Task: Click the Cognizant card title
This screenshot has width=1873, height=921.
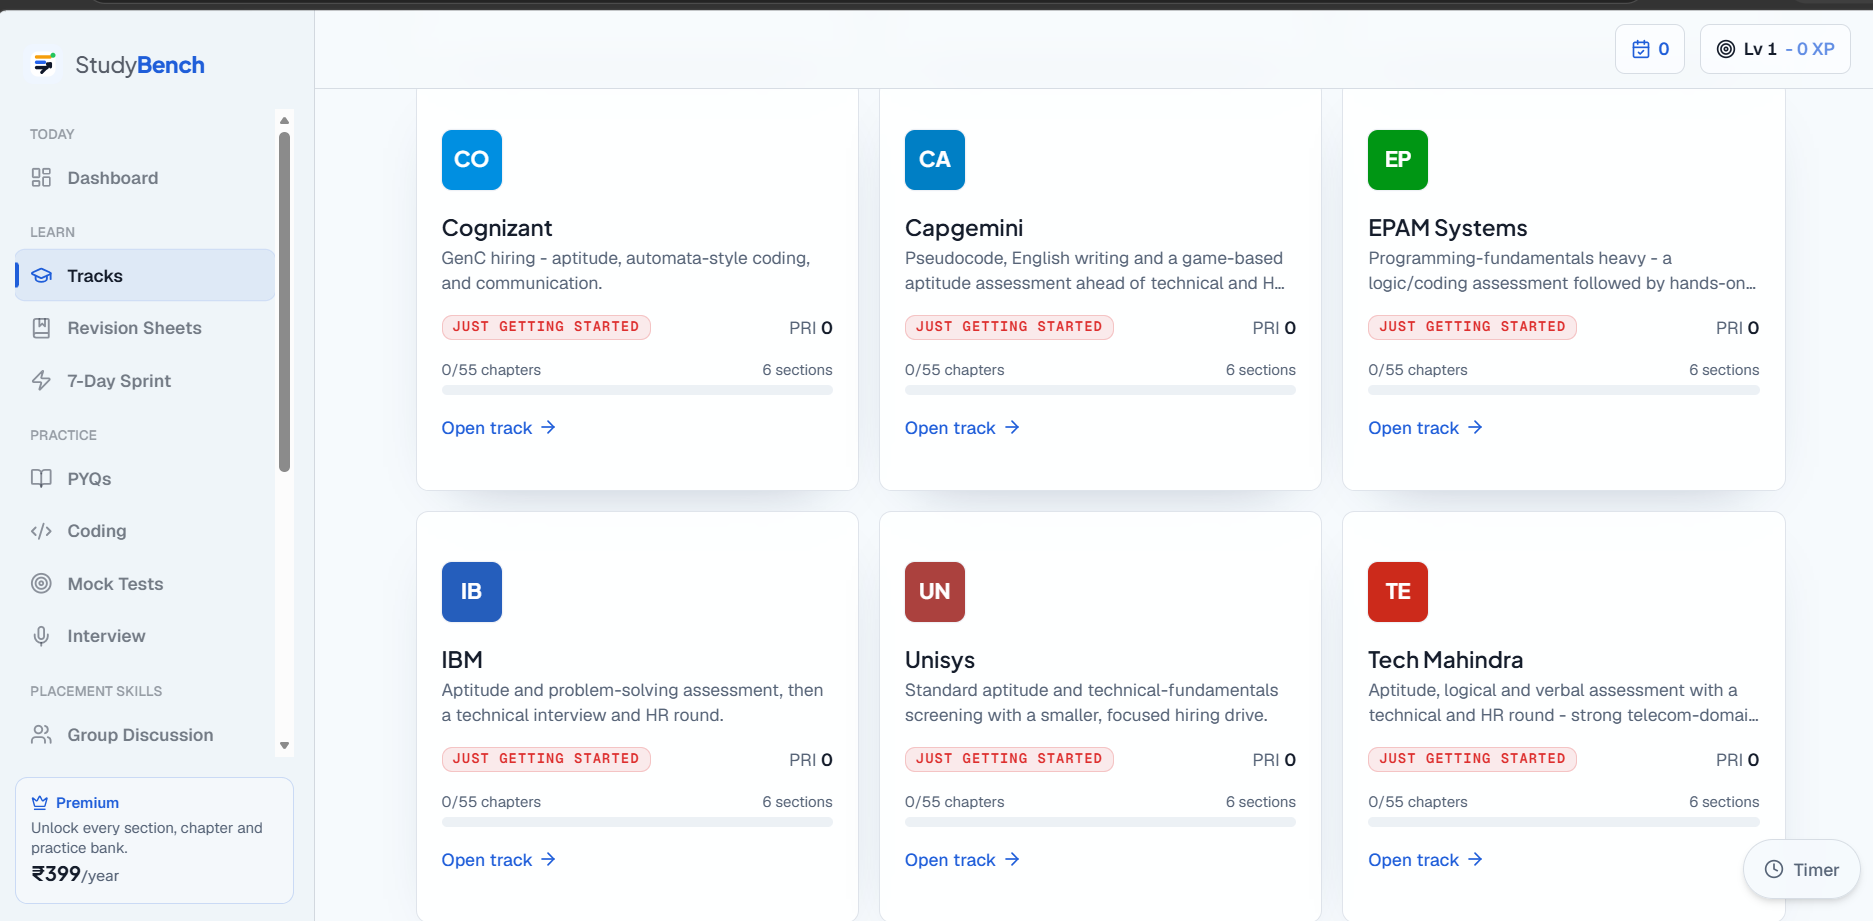Action: (x=497, y=228)
